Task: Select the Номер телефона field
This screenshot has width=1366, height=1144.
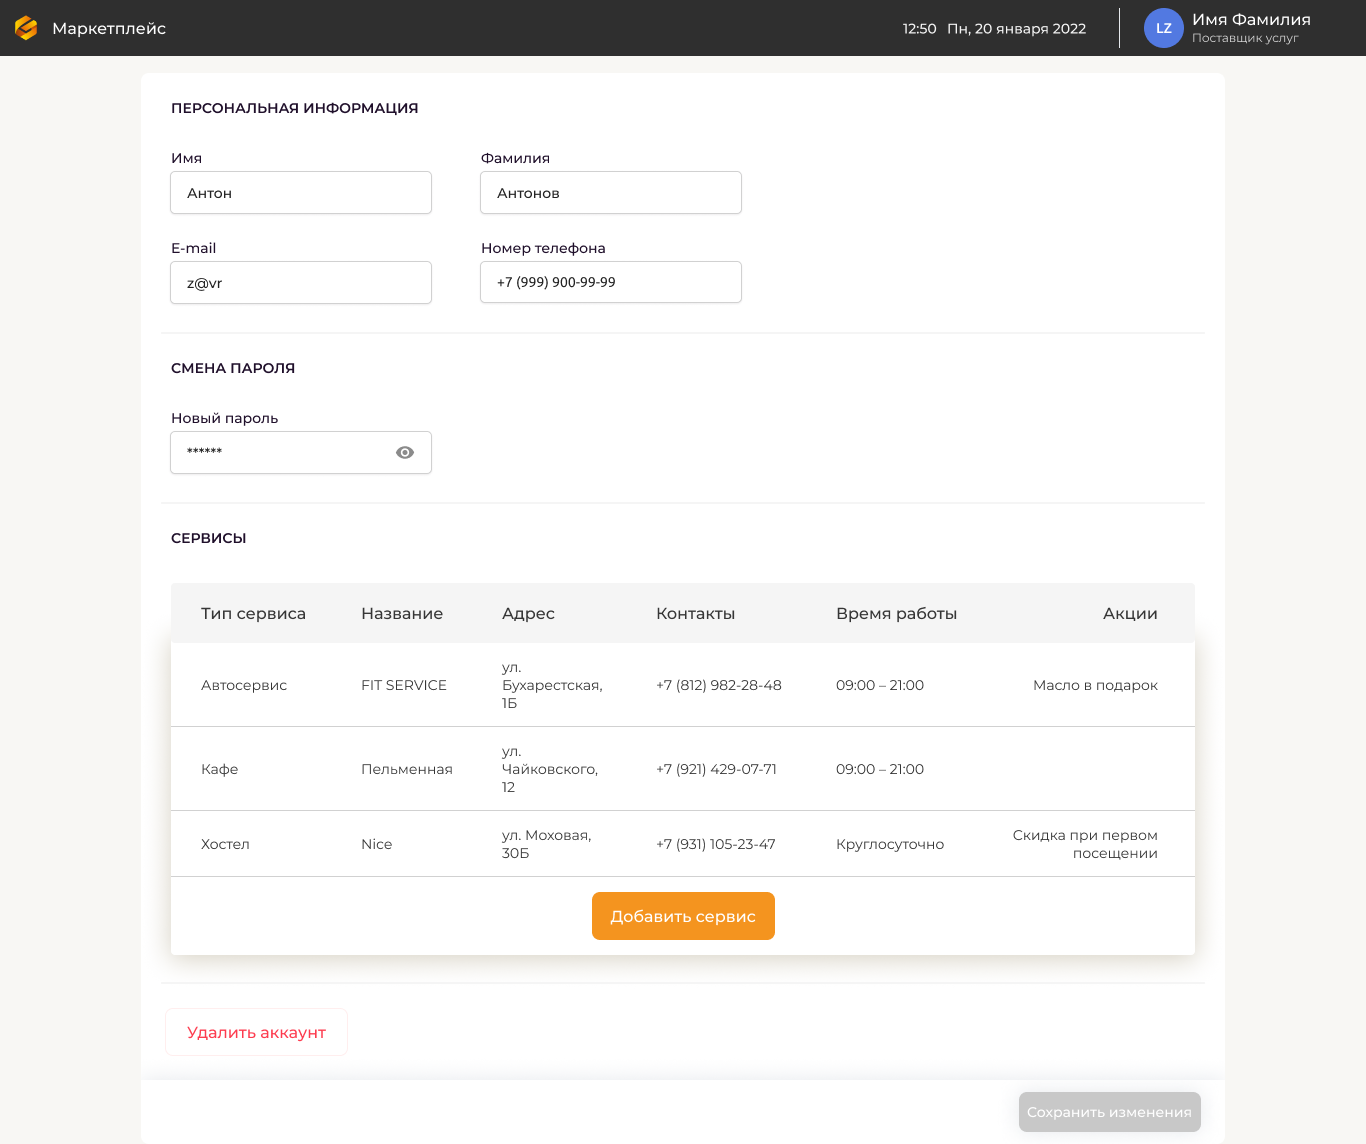Action: pos(610,283)
